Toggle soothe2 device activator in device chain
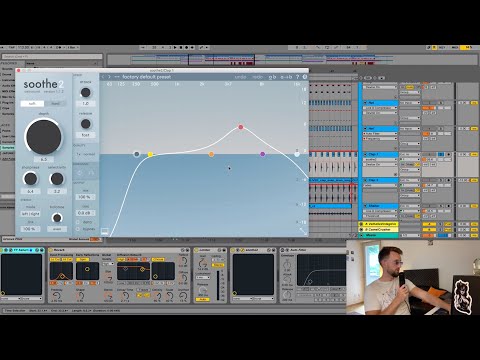The height and width of the screenshot is (360, 480). pyautogui.click(x=233, y=250)
